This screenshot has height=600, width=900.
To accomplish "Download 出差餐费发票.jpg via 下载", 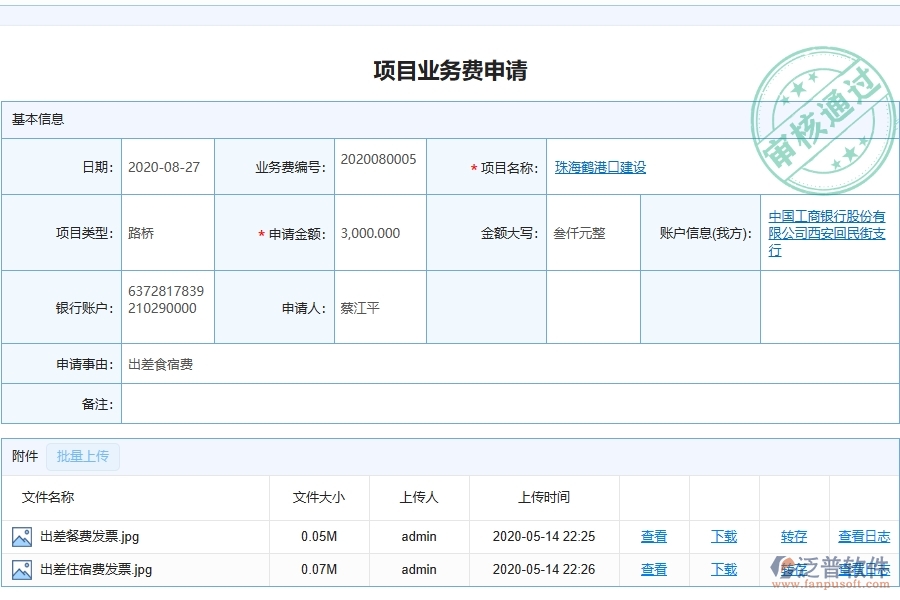I will [x=723, y=536].
